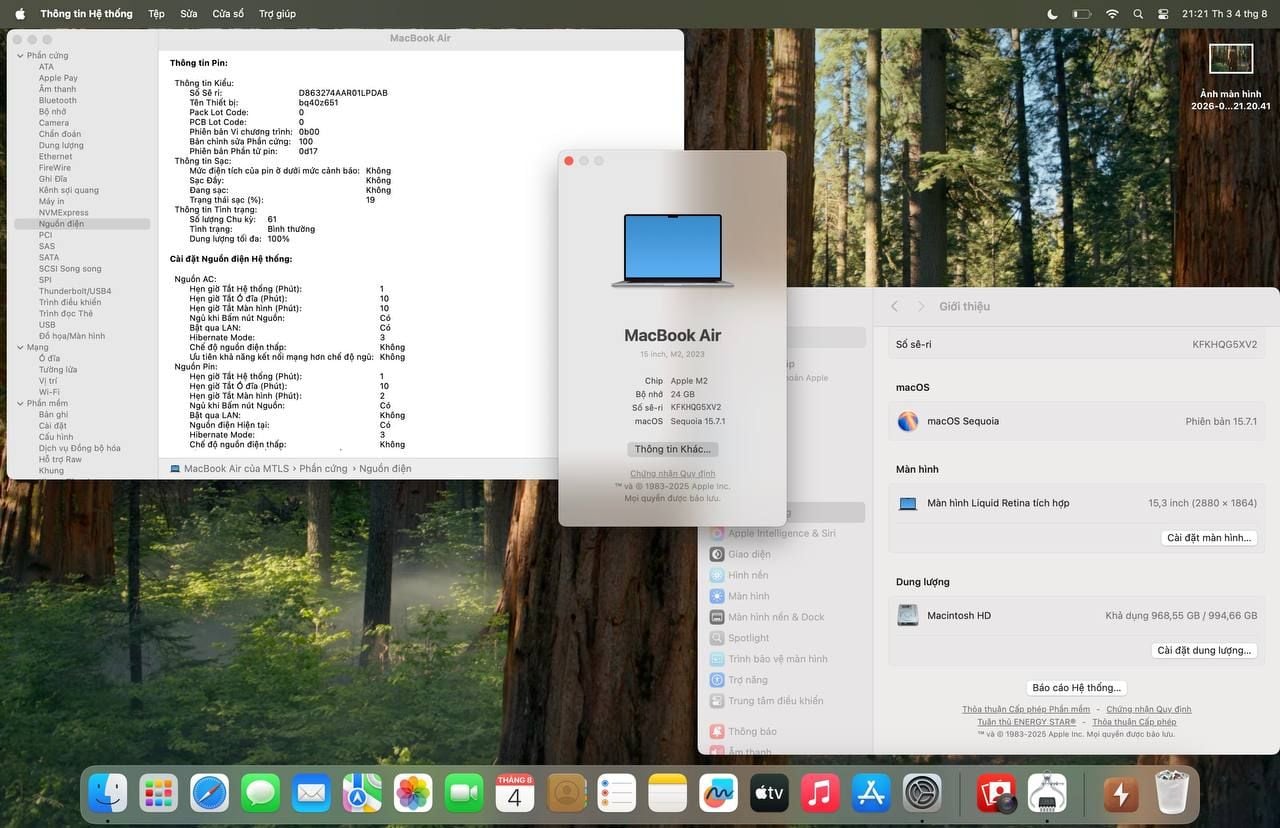Open the Cửa sổ menu
Viewport: 1280px width, 828px height.
point(228,14)
